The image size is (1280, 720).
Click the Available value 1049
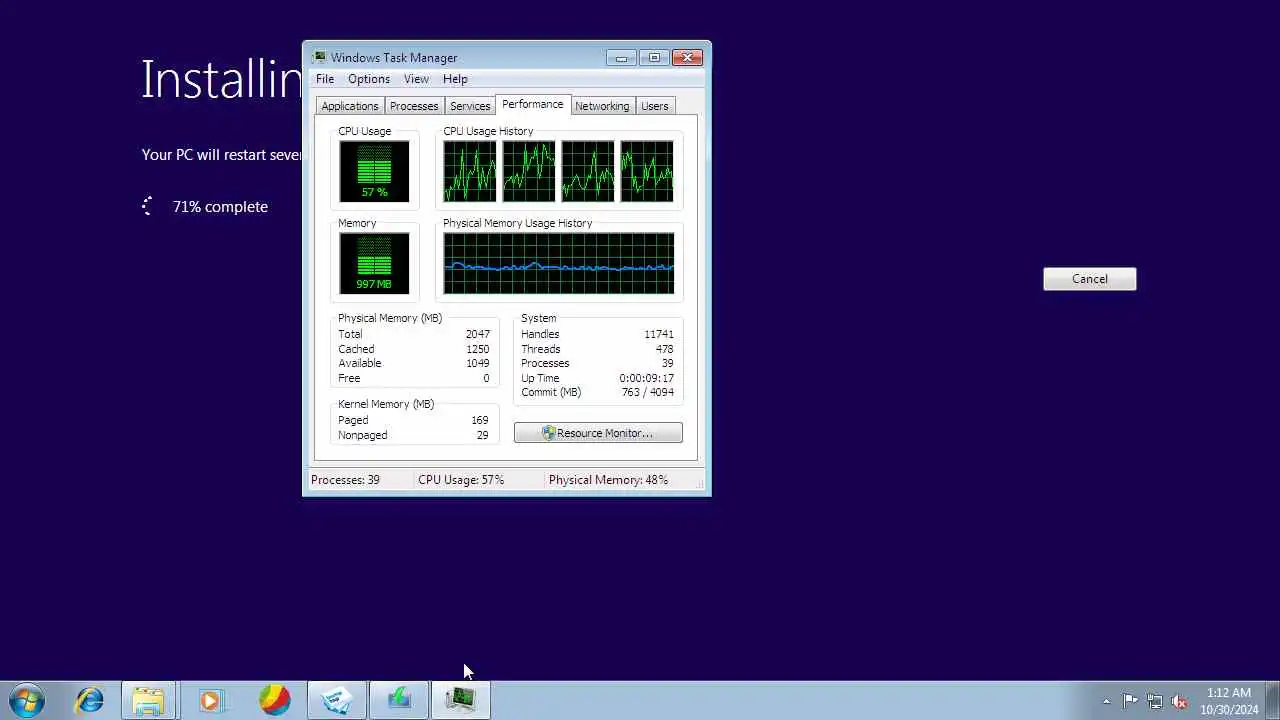coord(477,363)
